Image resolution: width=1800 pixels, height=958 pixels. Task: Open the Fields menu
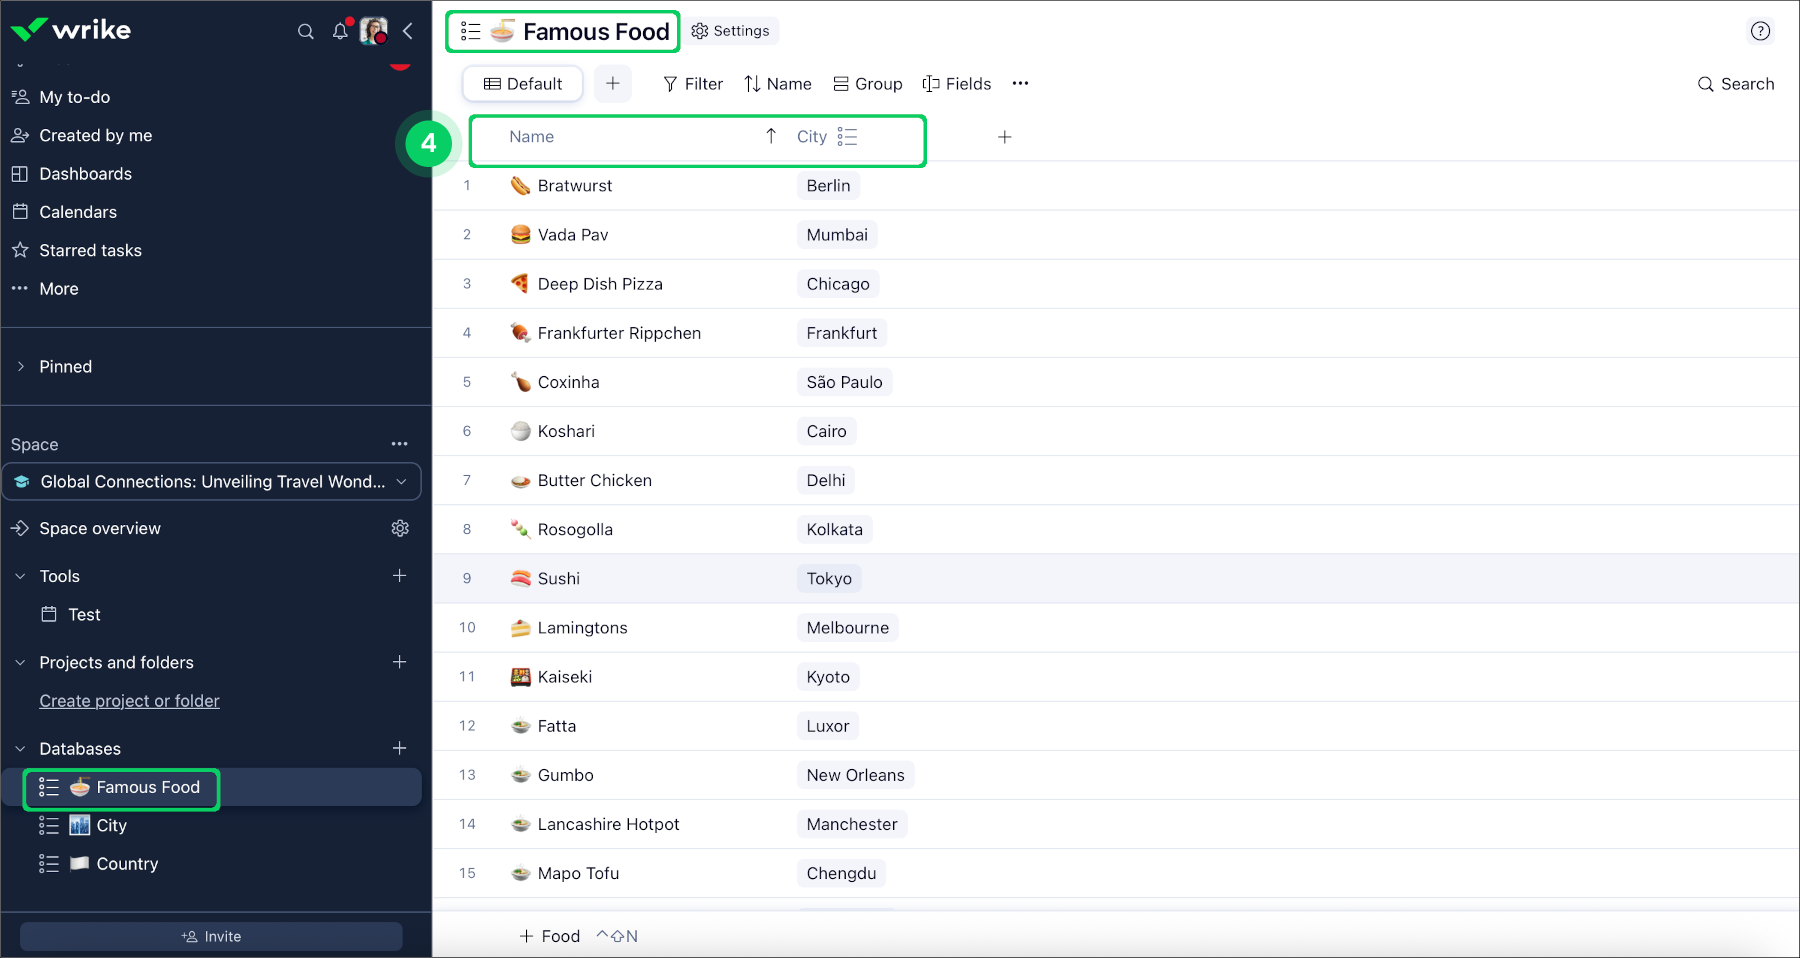(x=957, y=84)
